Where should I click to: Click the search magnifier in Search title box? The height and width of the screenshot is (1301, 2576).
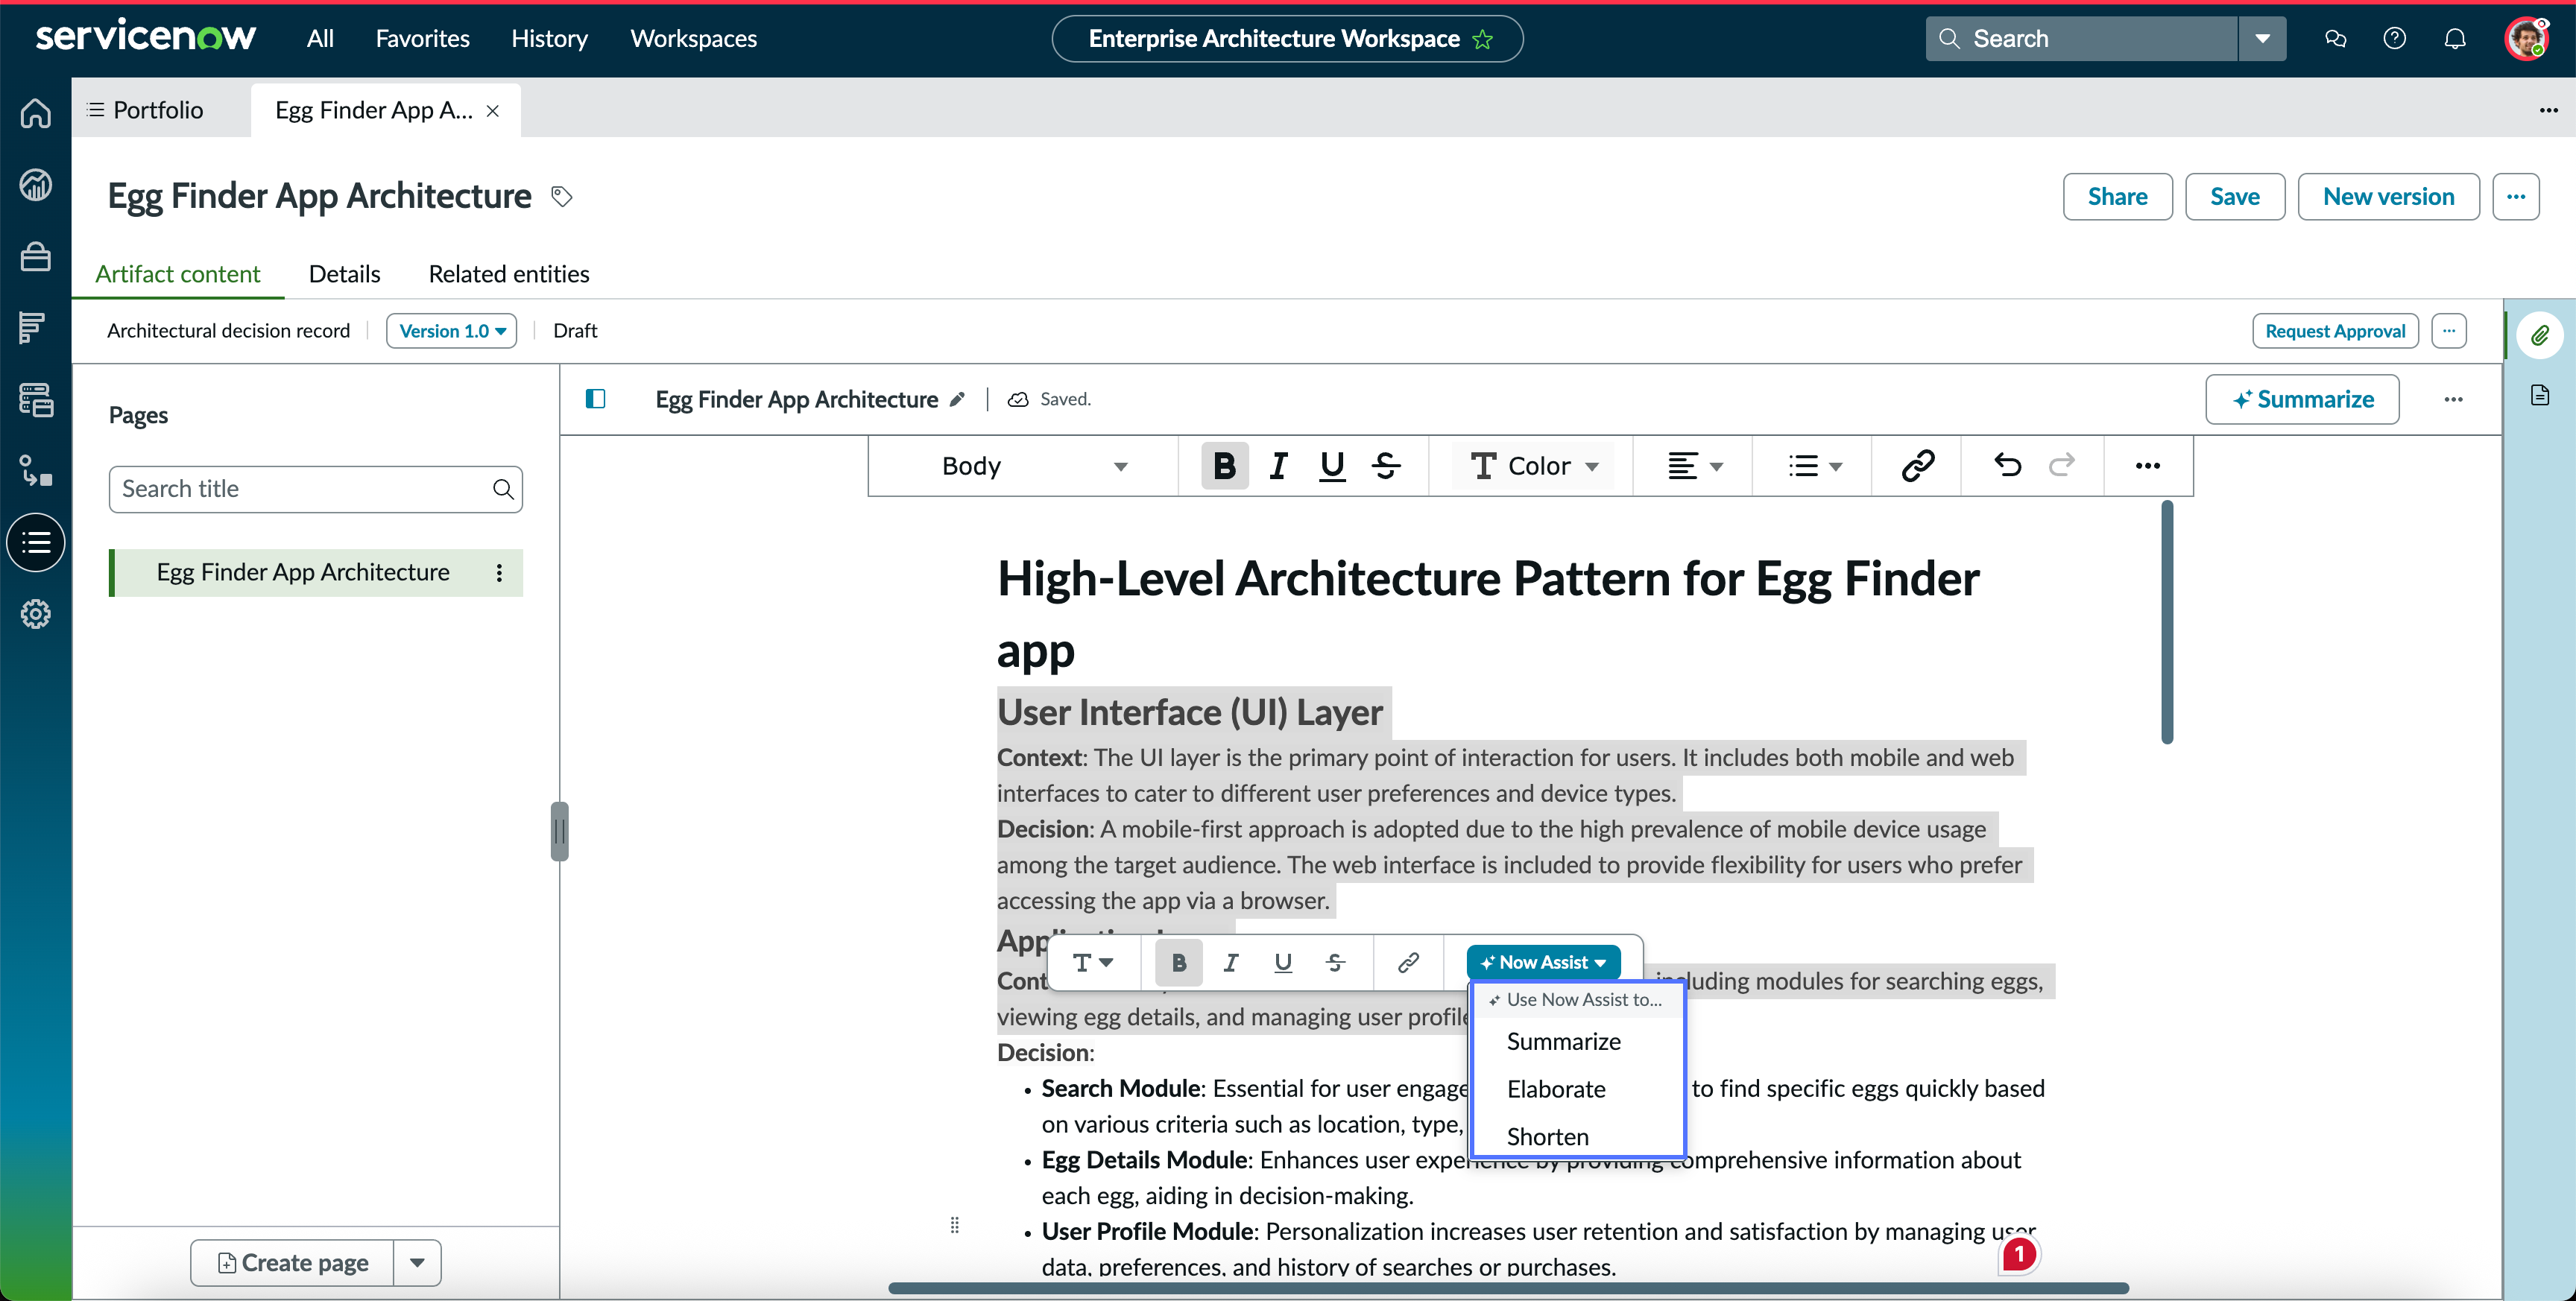coord(503,489)
